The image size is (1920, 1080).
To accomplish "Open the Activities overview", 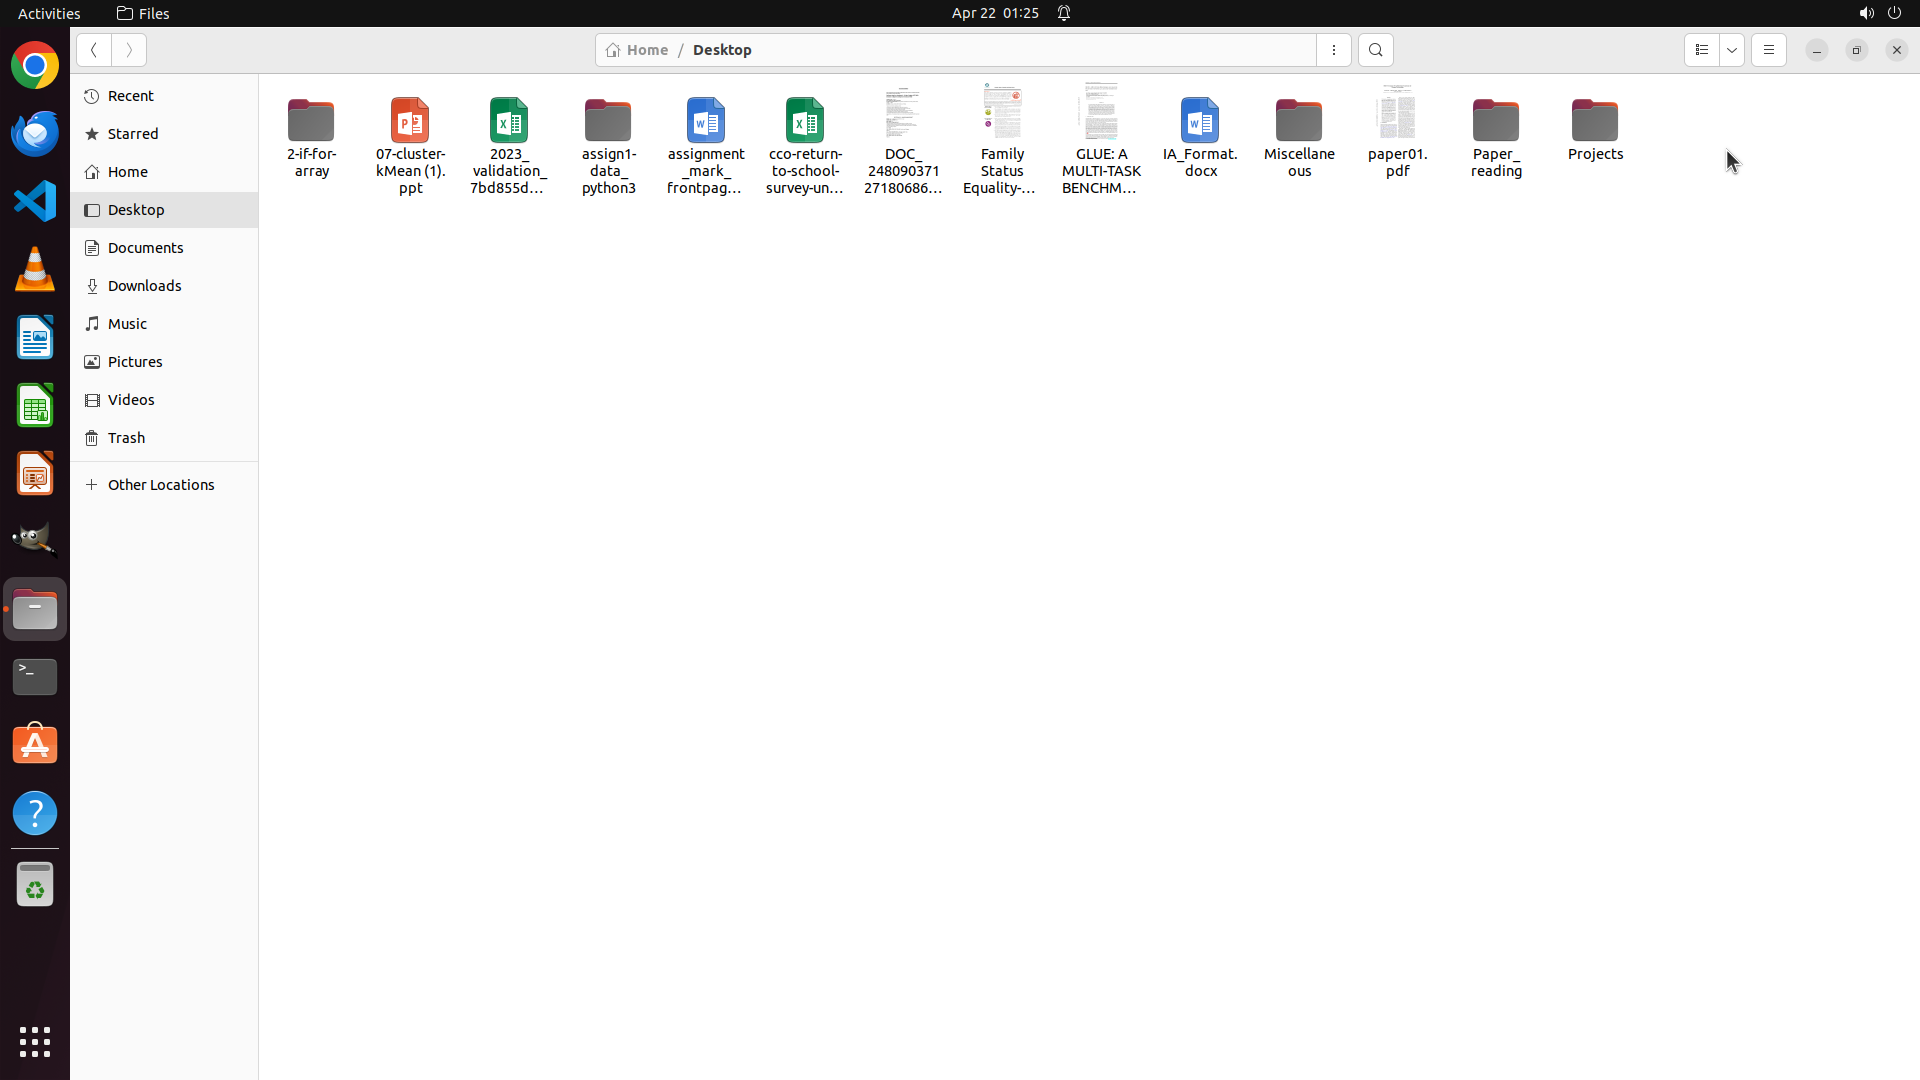I will click(49, 13).
